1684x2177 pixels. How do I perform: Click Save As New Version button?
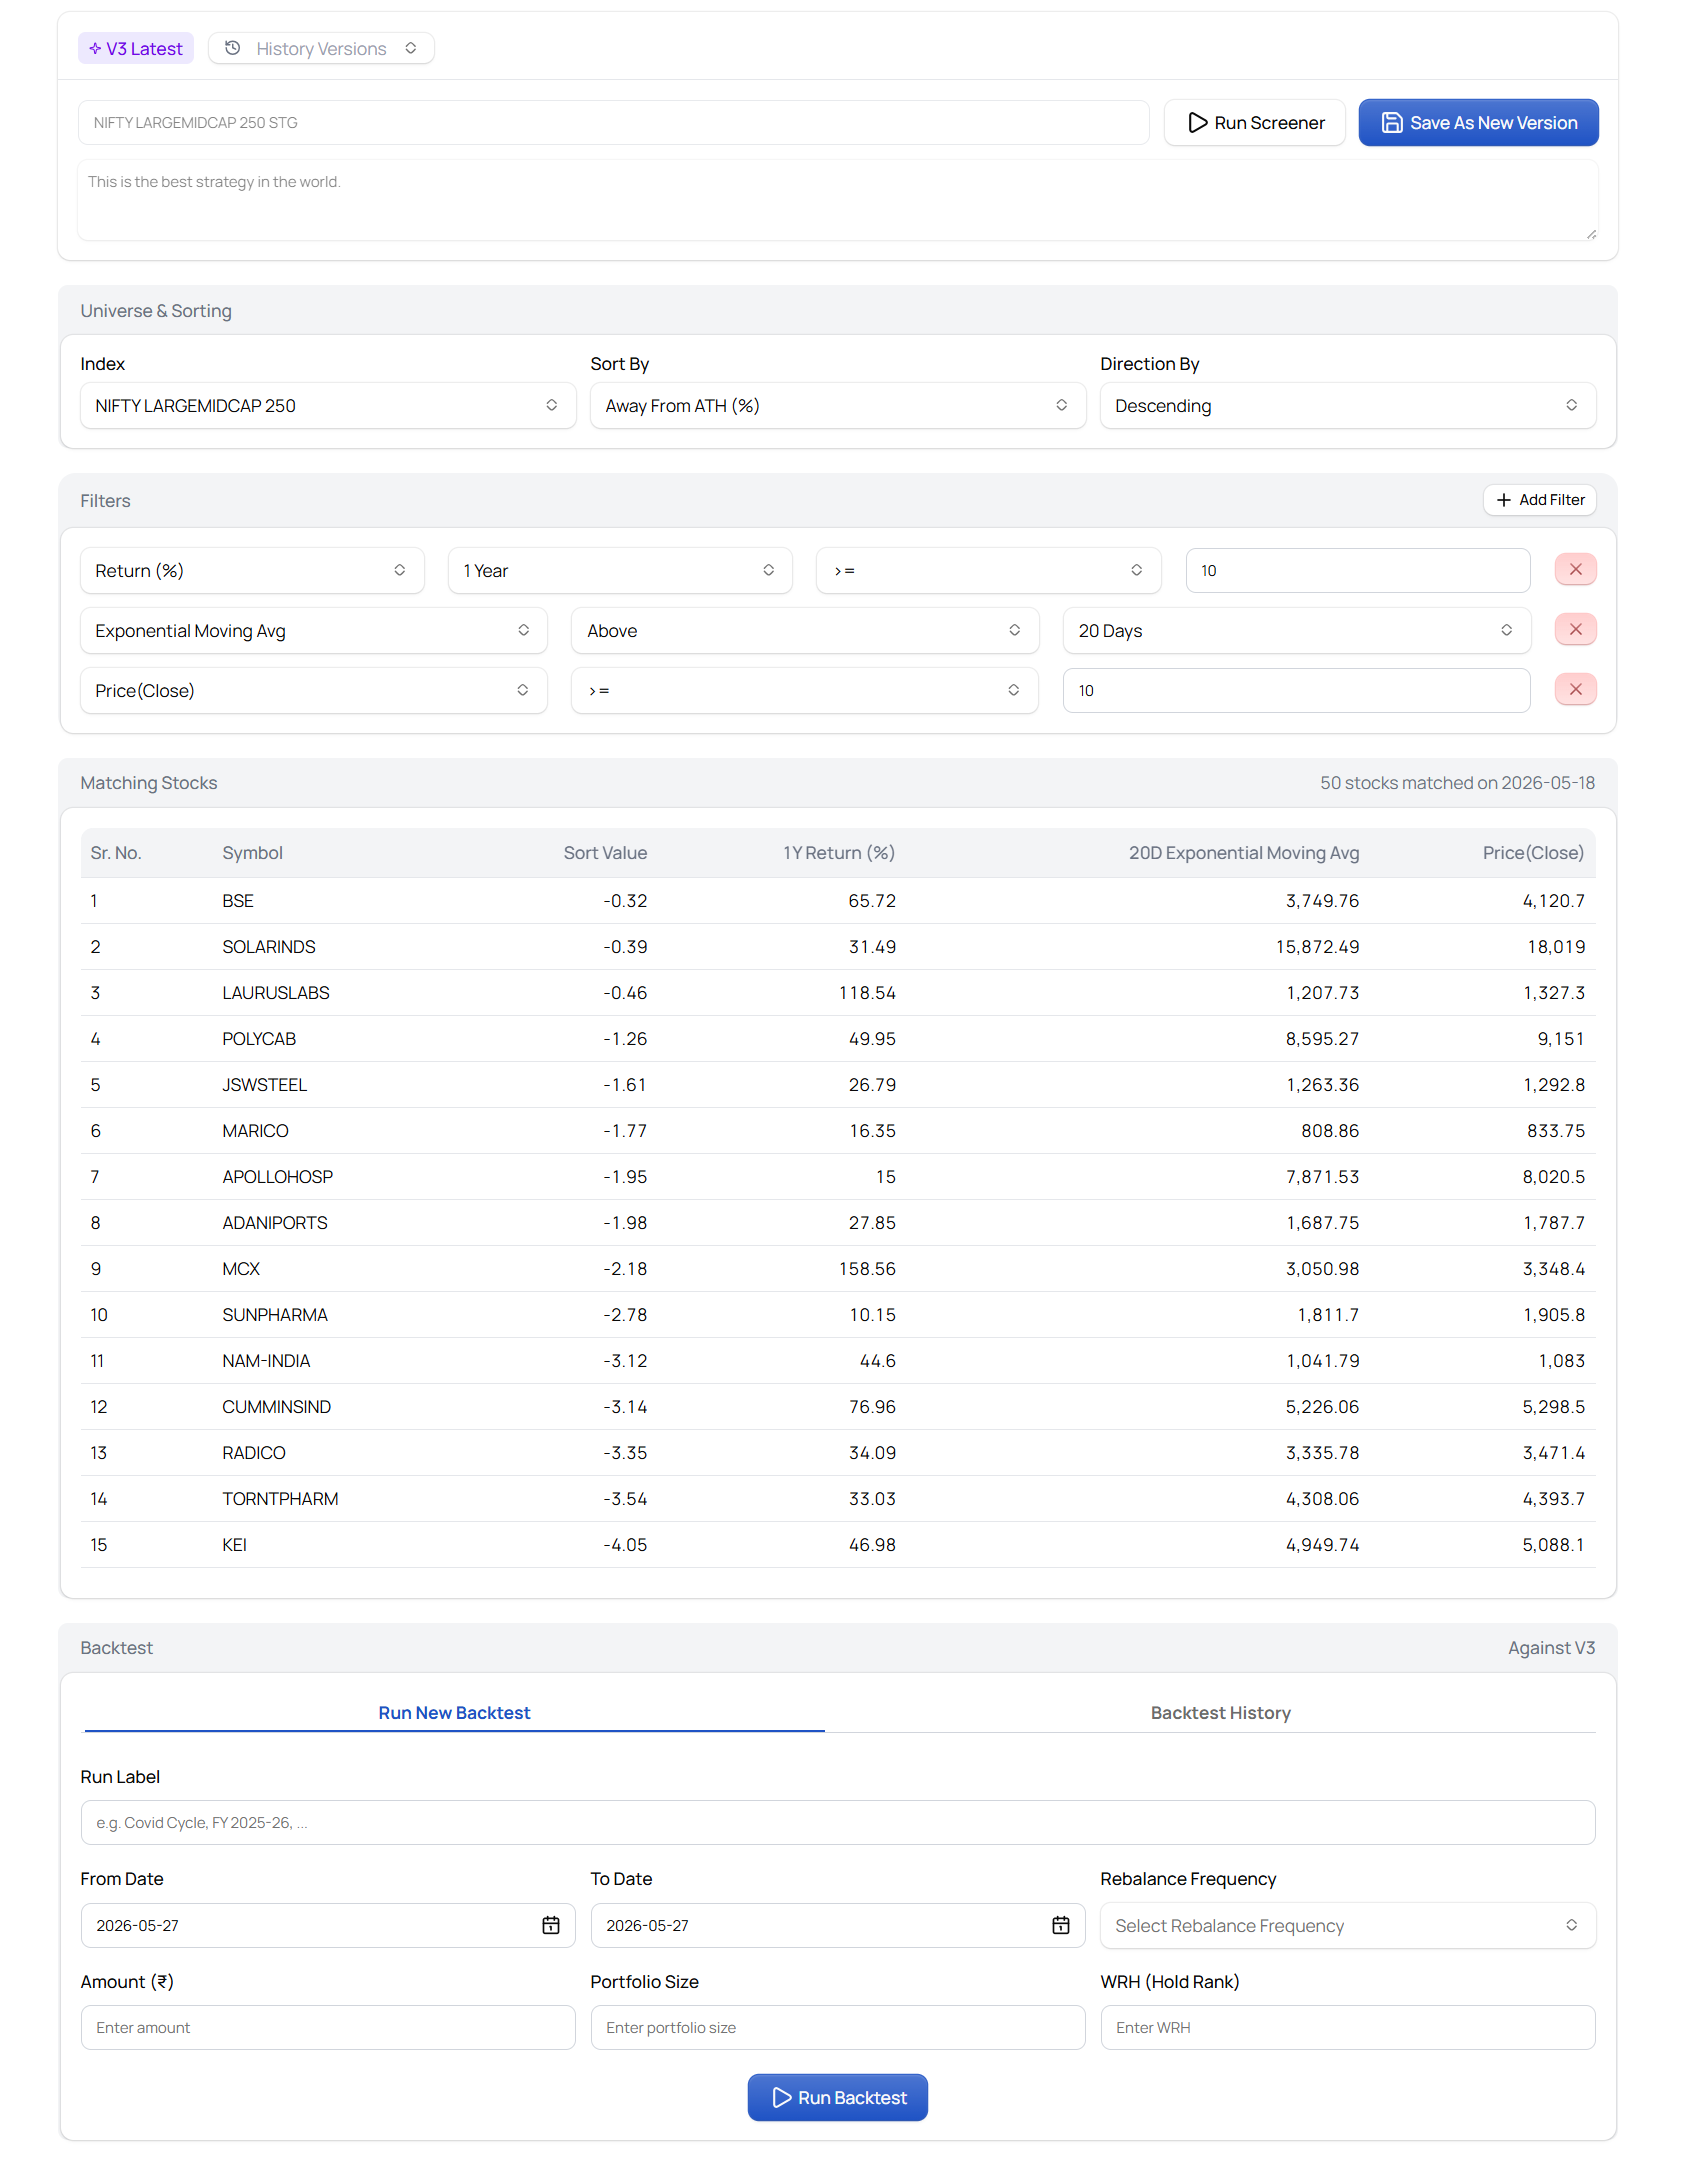coord(1478,123)
